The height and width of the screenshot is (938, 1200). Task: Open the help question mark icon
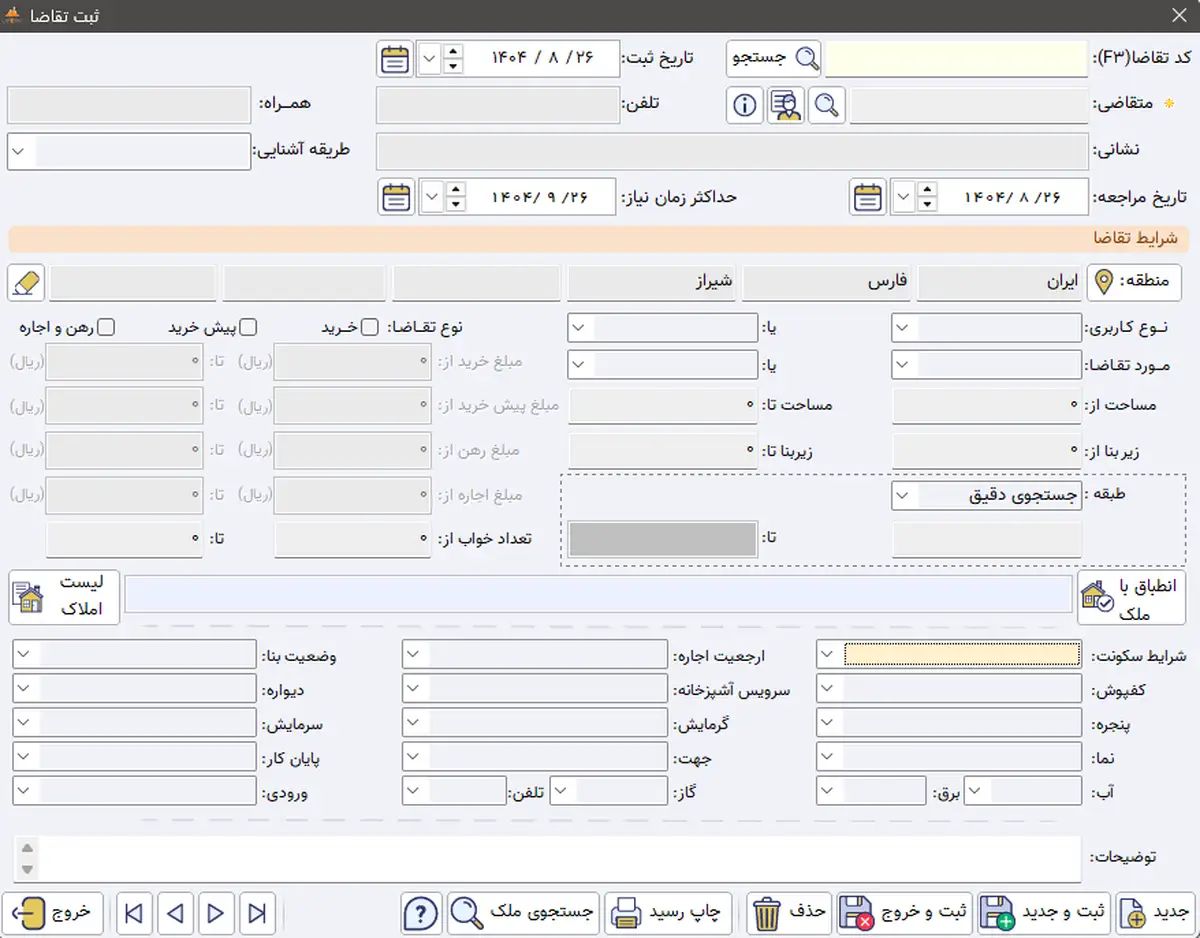(422, 912)
